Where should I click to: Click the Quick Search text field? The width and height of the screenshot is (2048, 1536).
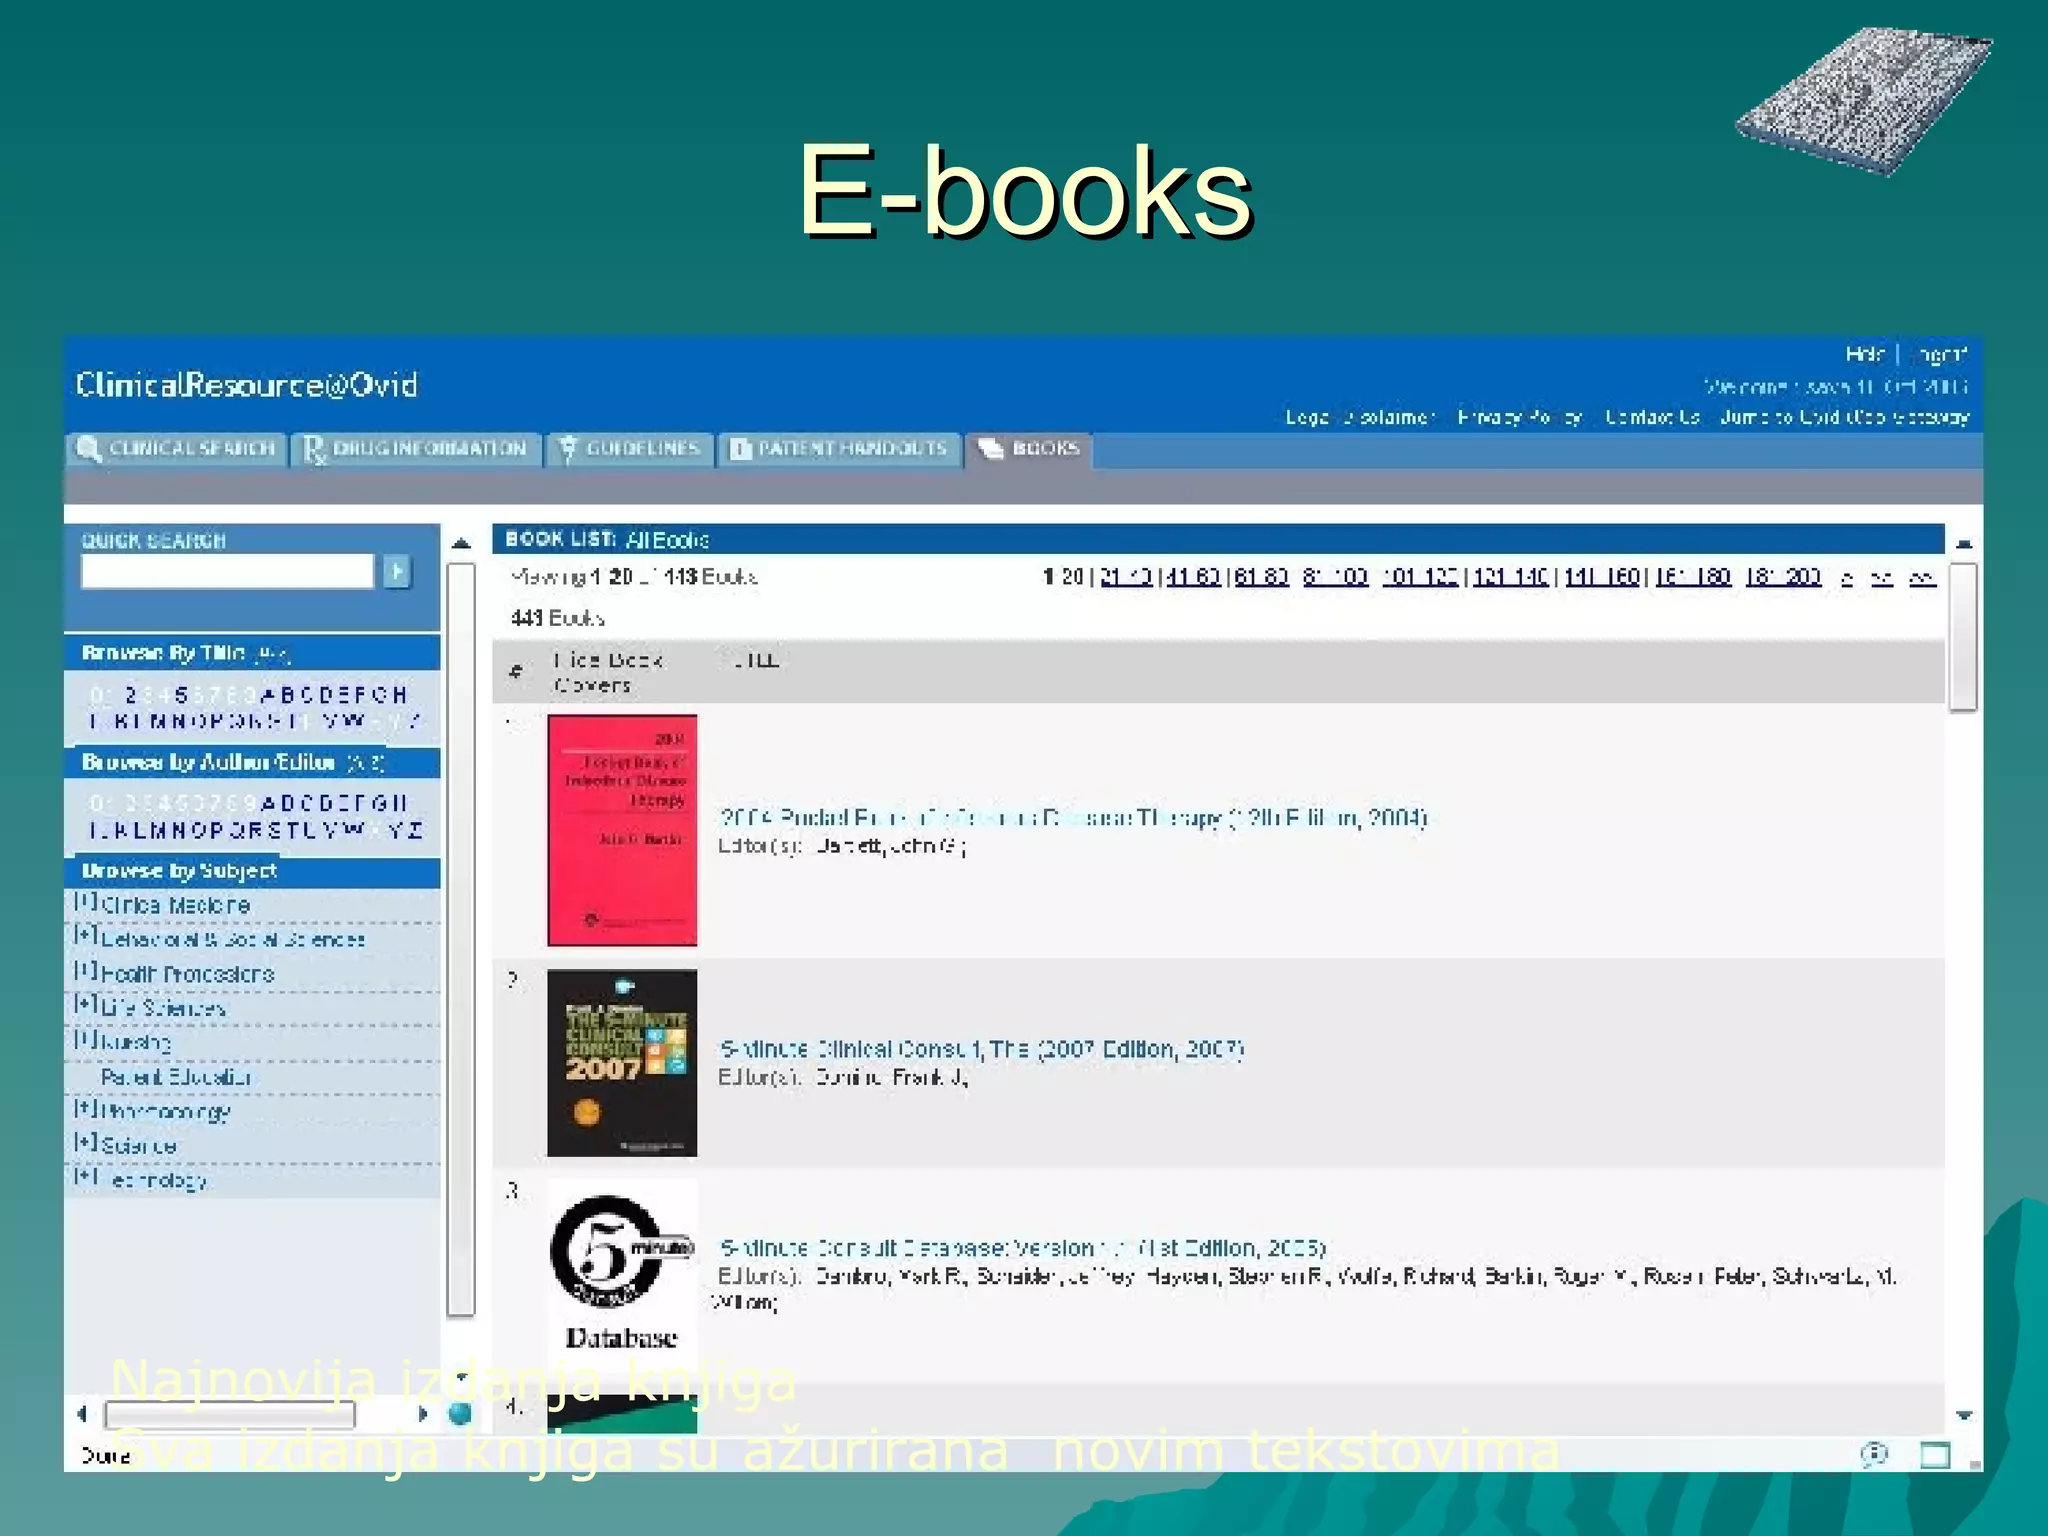227,572
